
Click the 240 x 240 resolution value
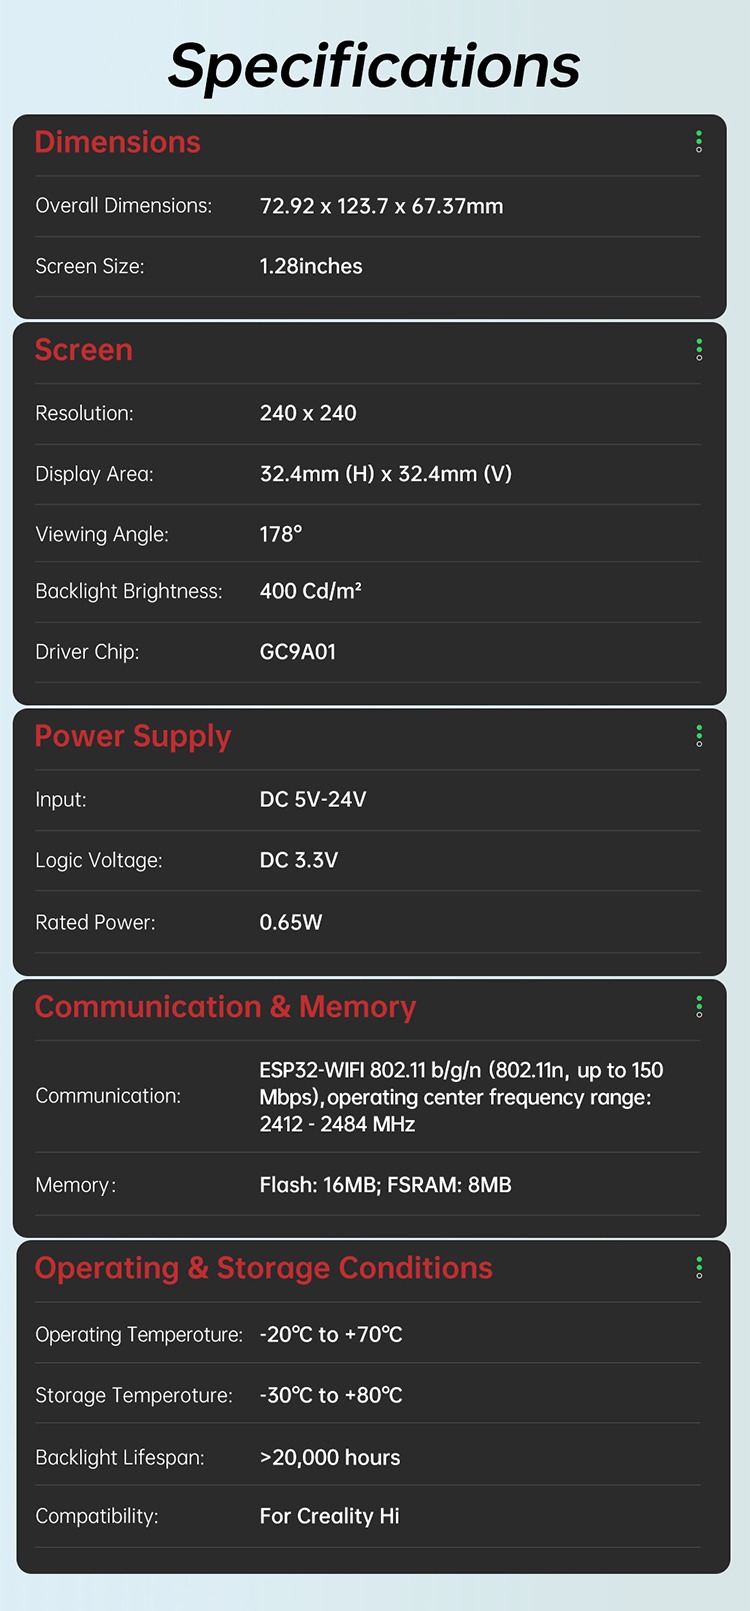pyautogui.click(x=308, y=413)
